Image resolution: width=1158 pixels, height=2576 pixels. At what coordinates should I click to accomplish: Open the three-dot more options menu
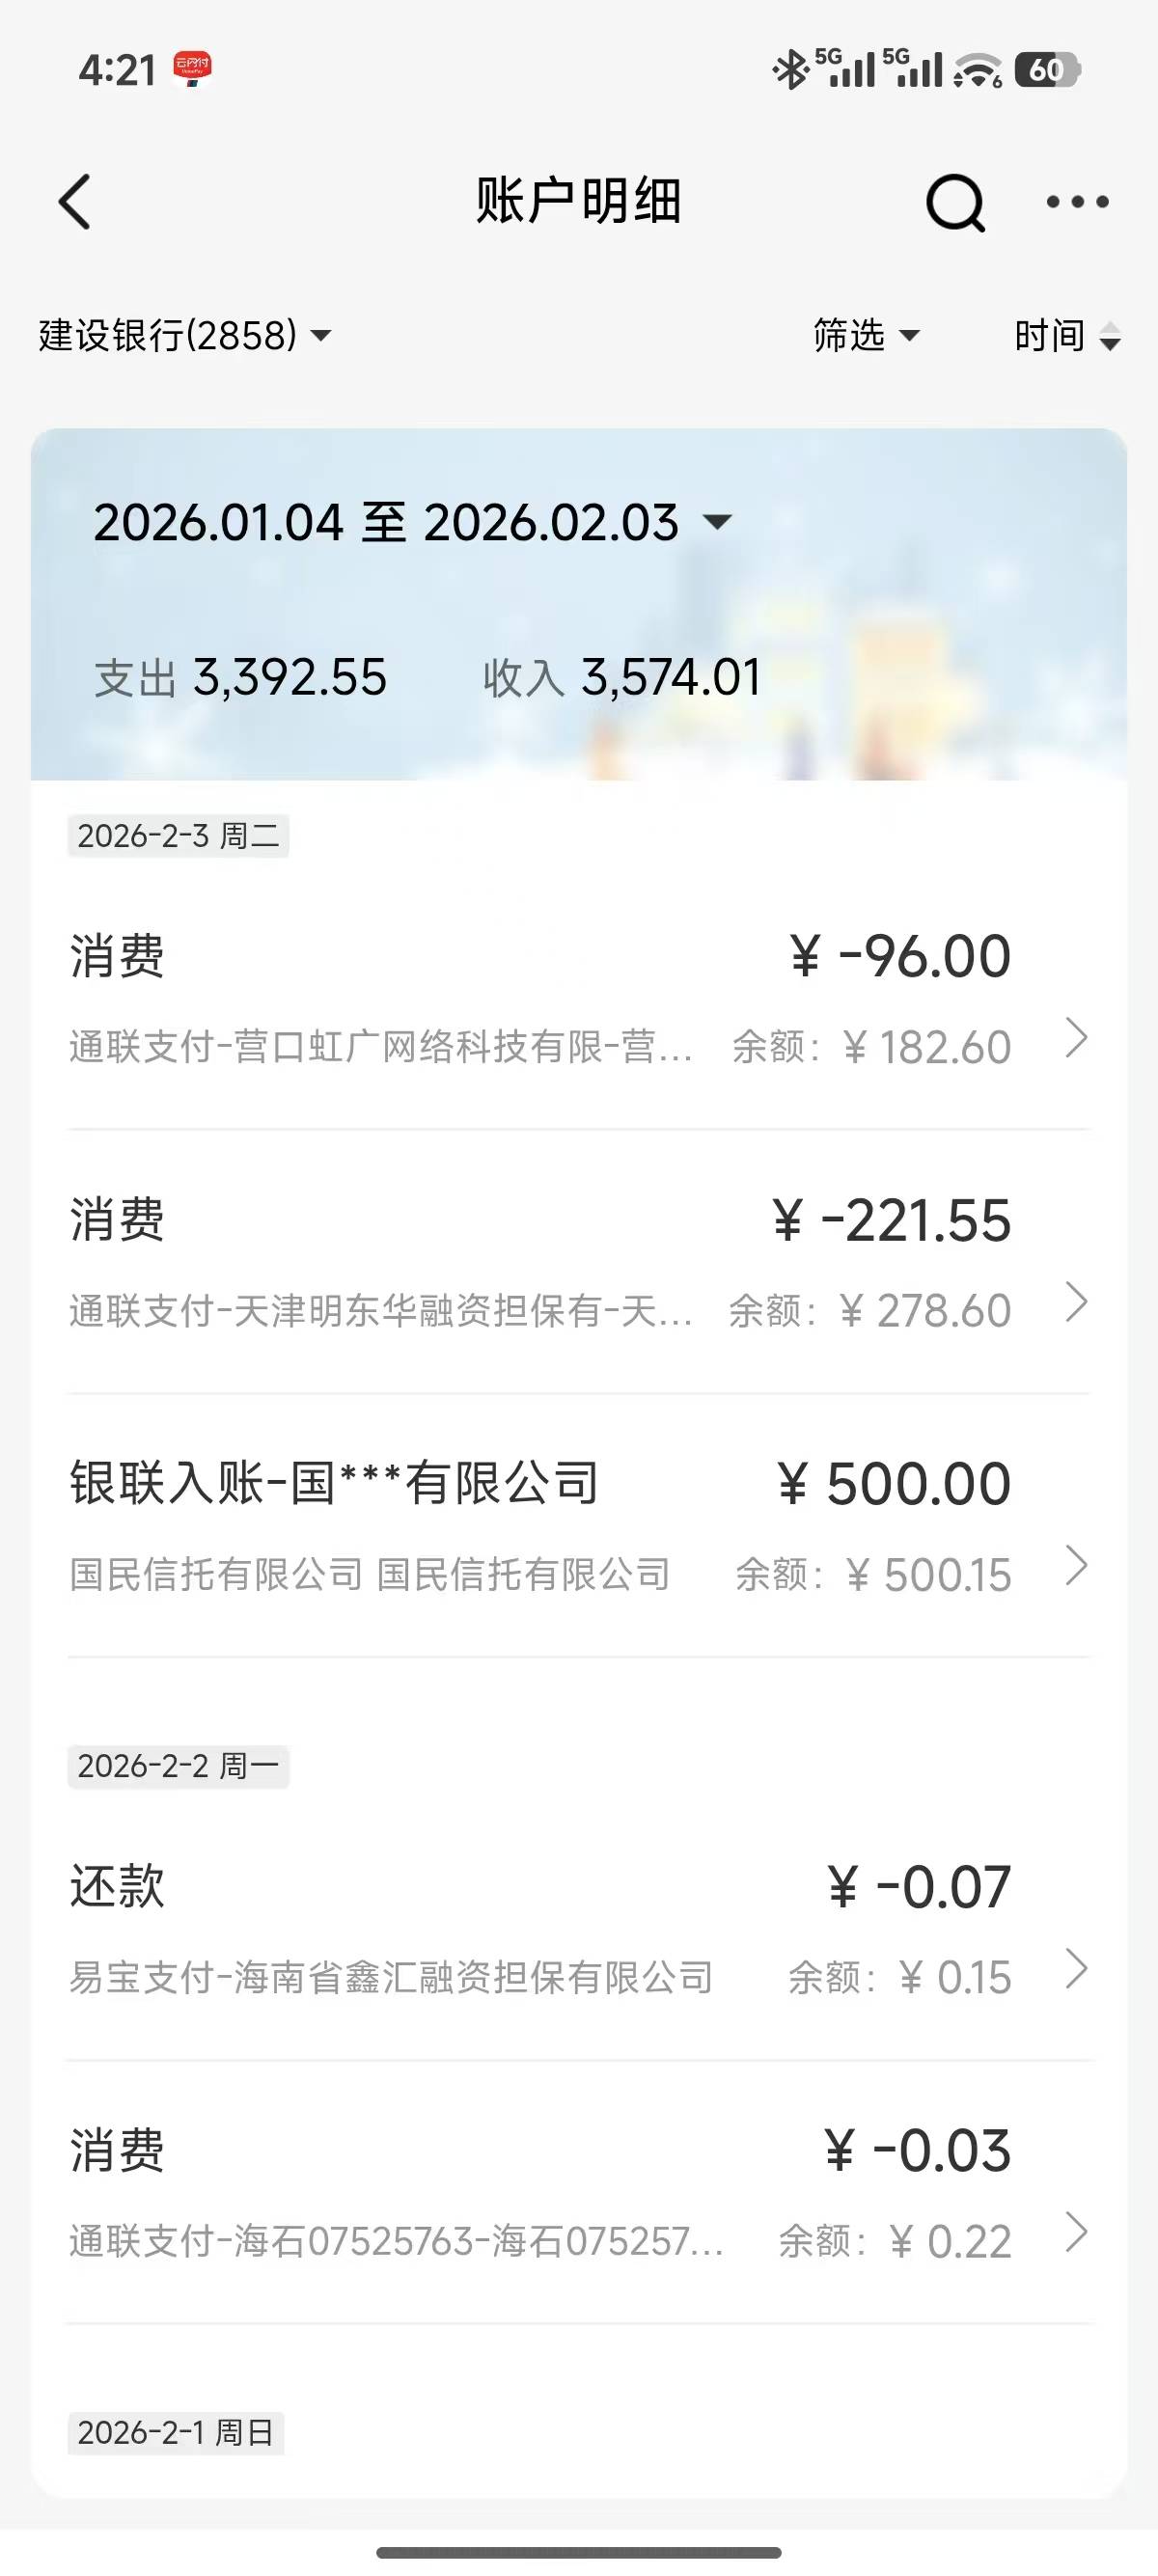(1077, 202)
